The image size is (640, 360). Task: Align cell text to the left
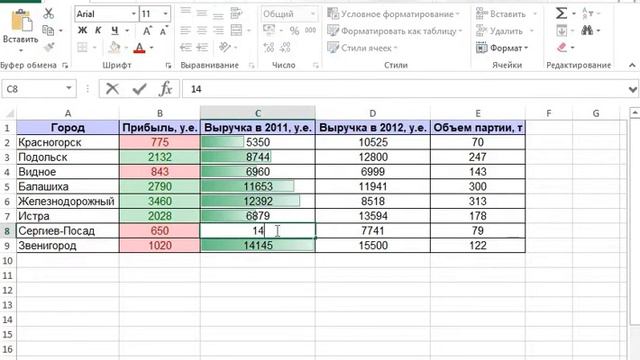click(x=186, y=31)
